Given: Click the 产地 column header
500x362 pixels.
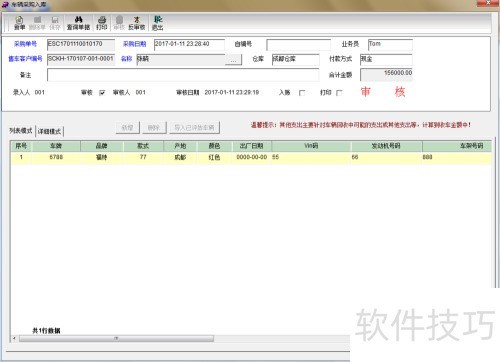Looking at the screenshot, I should pos(180,146).
